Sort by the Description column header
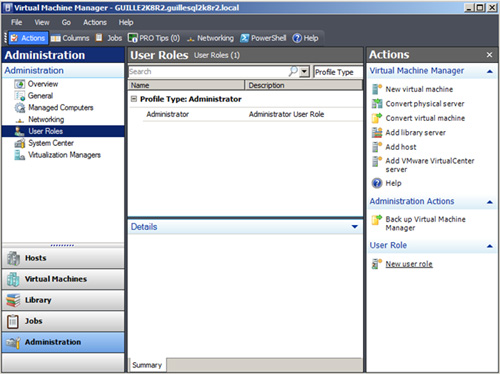 pyautogui.click(x=304, y=85)
